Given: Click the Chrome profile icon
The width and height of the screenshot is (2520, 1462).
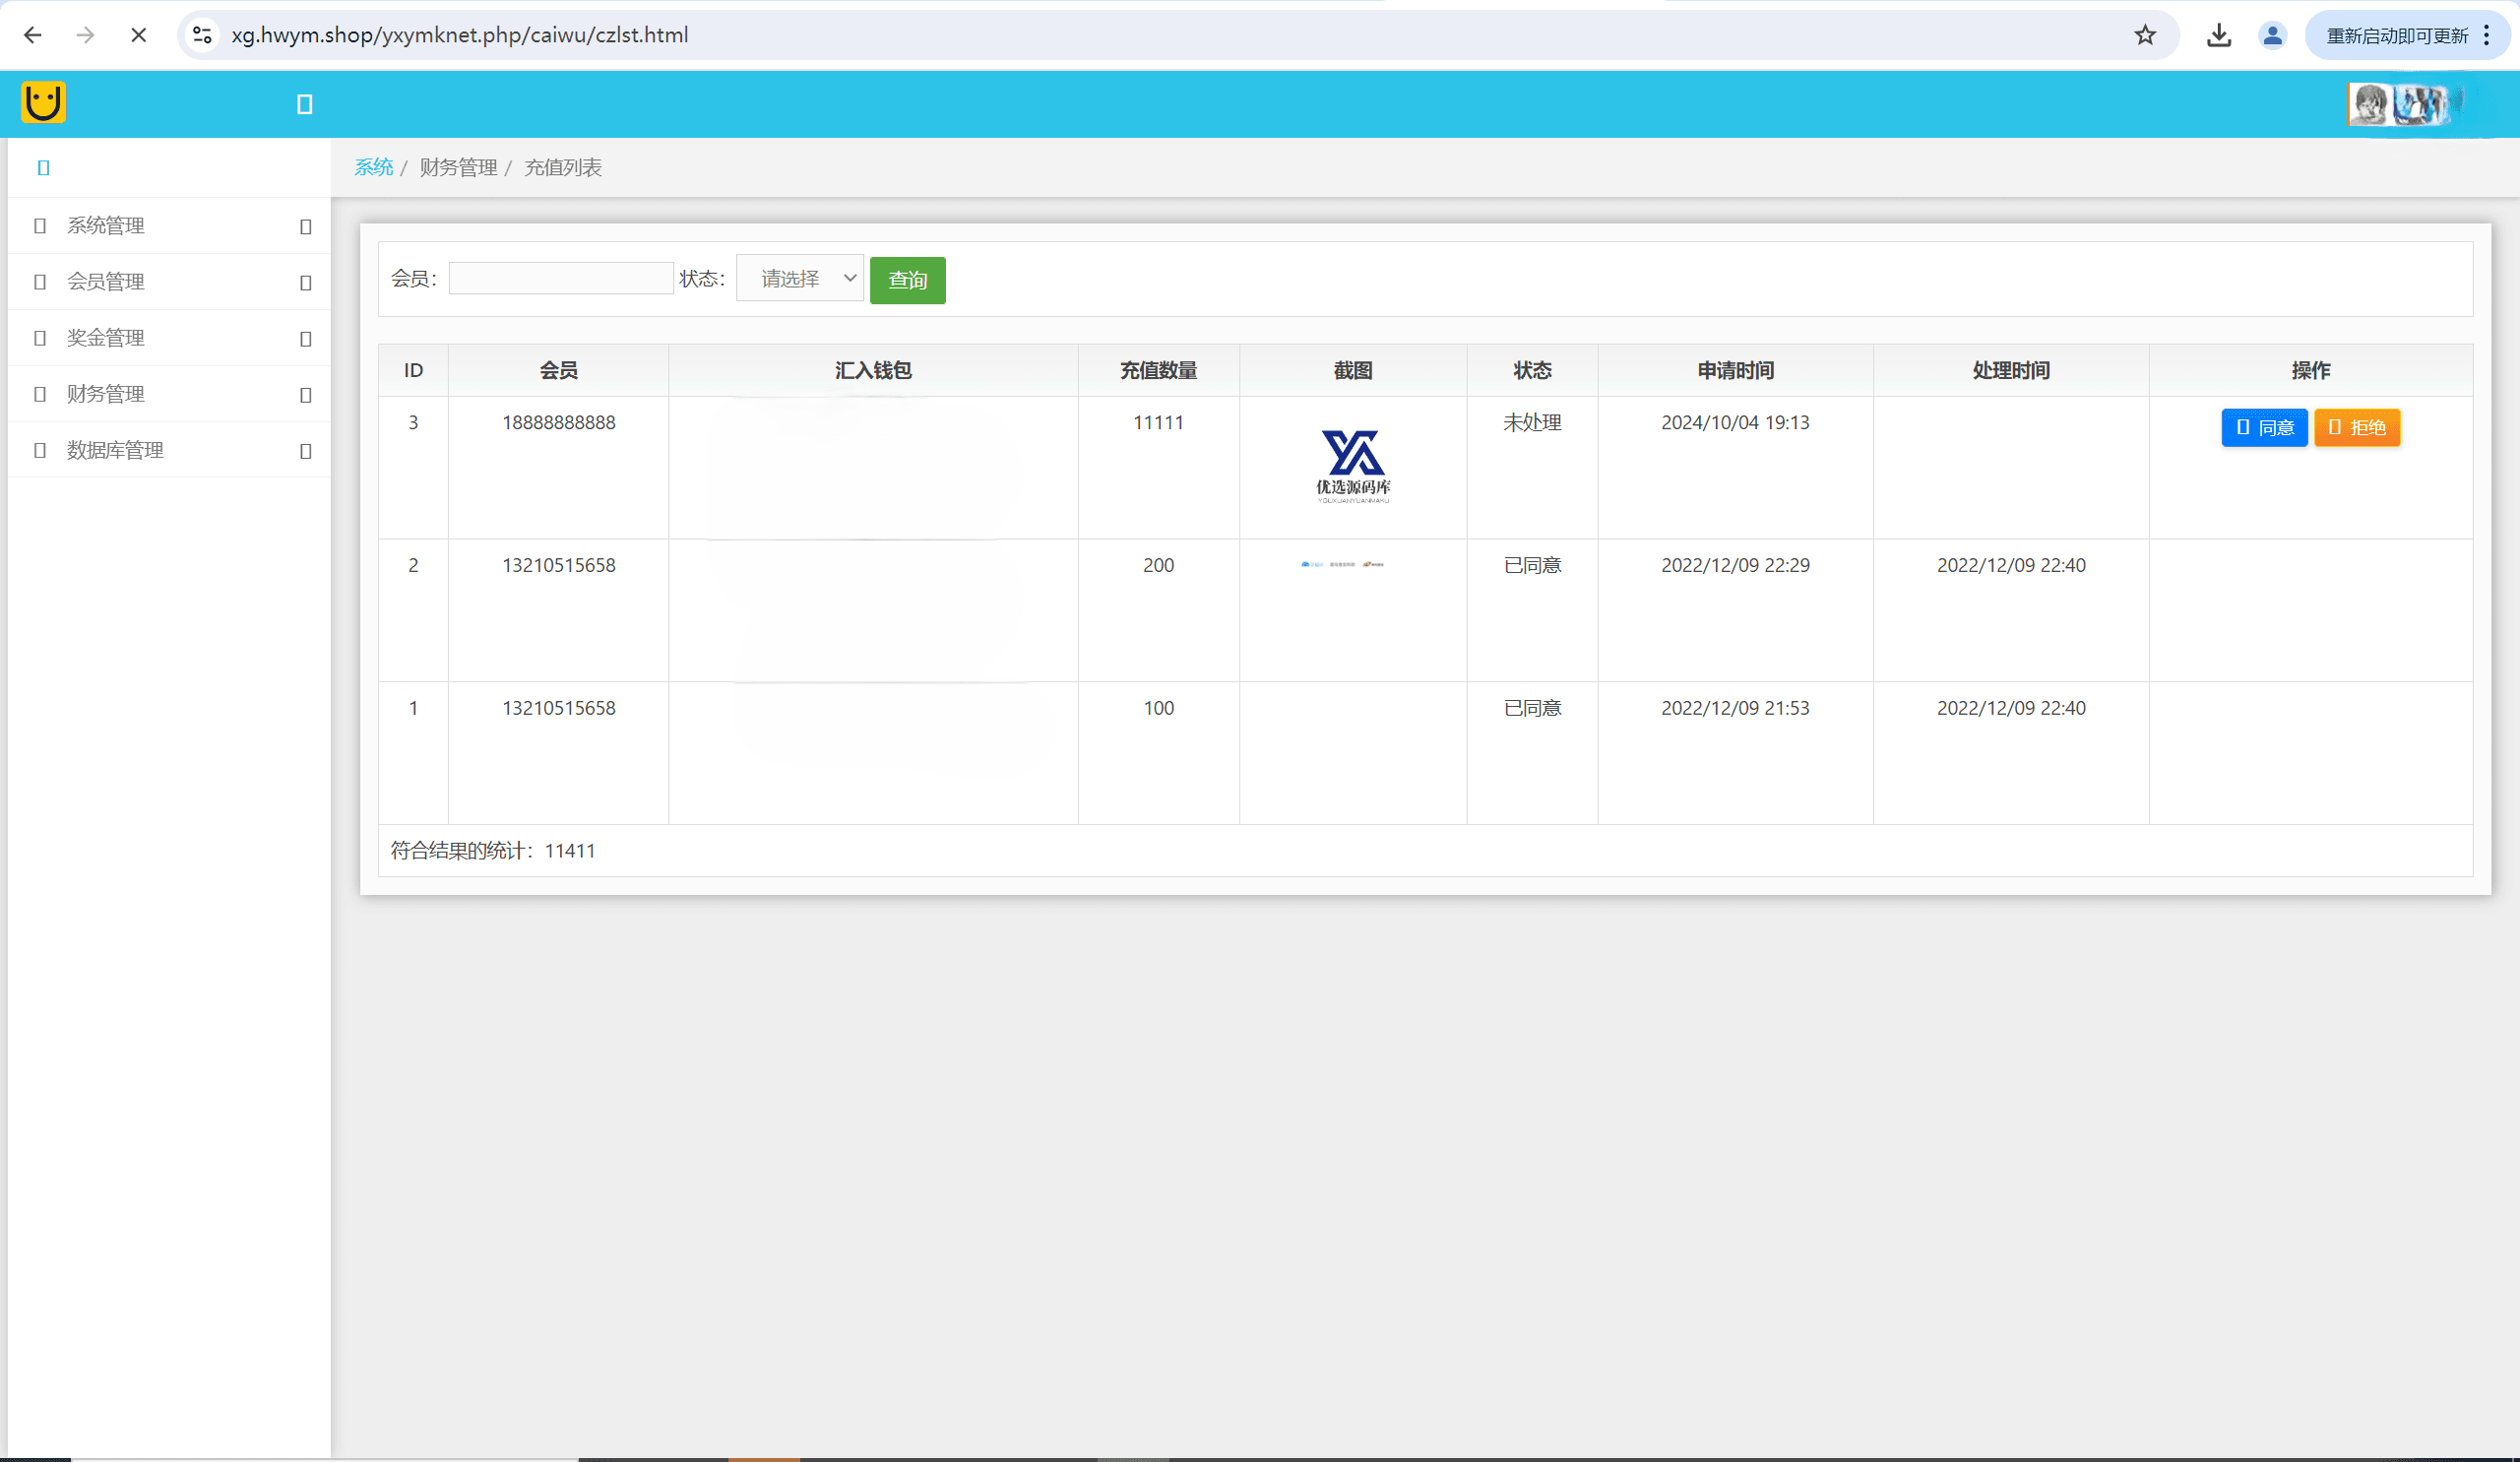Looking at the screenshot, I should coord(2272,35).
